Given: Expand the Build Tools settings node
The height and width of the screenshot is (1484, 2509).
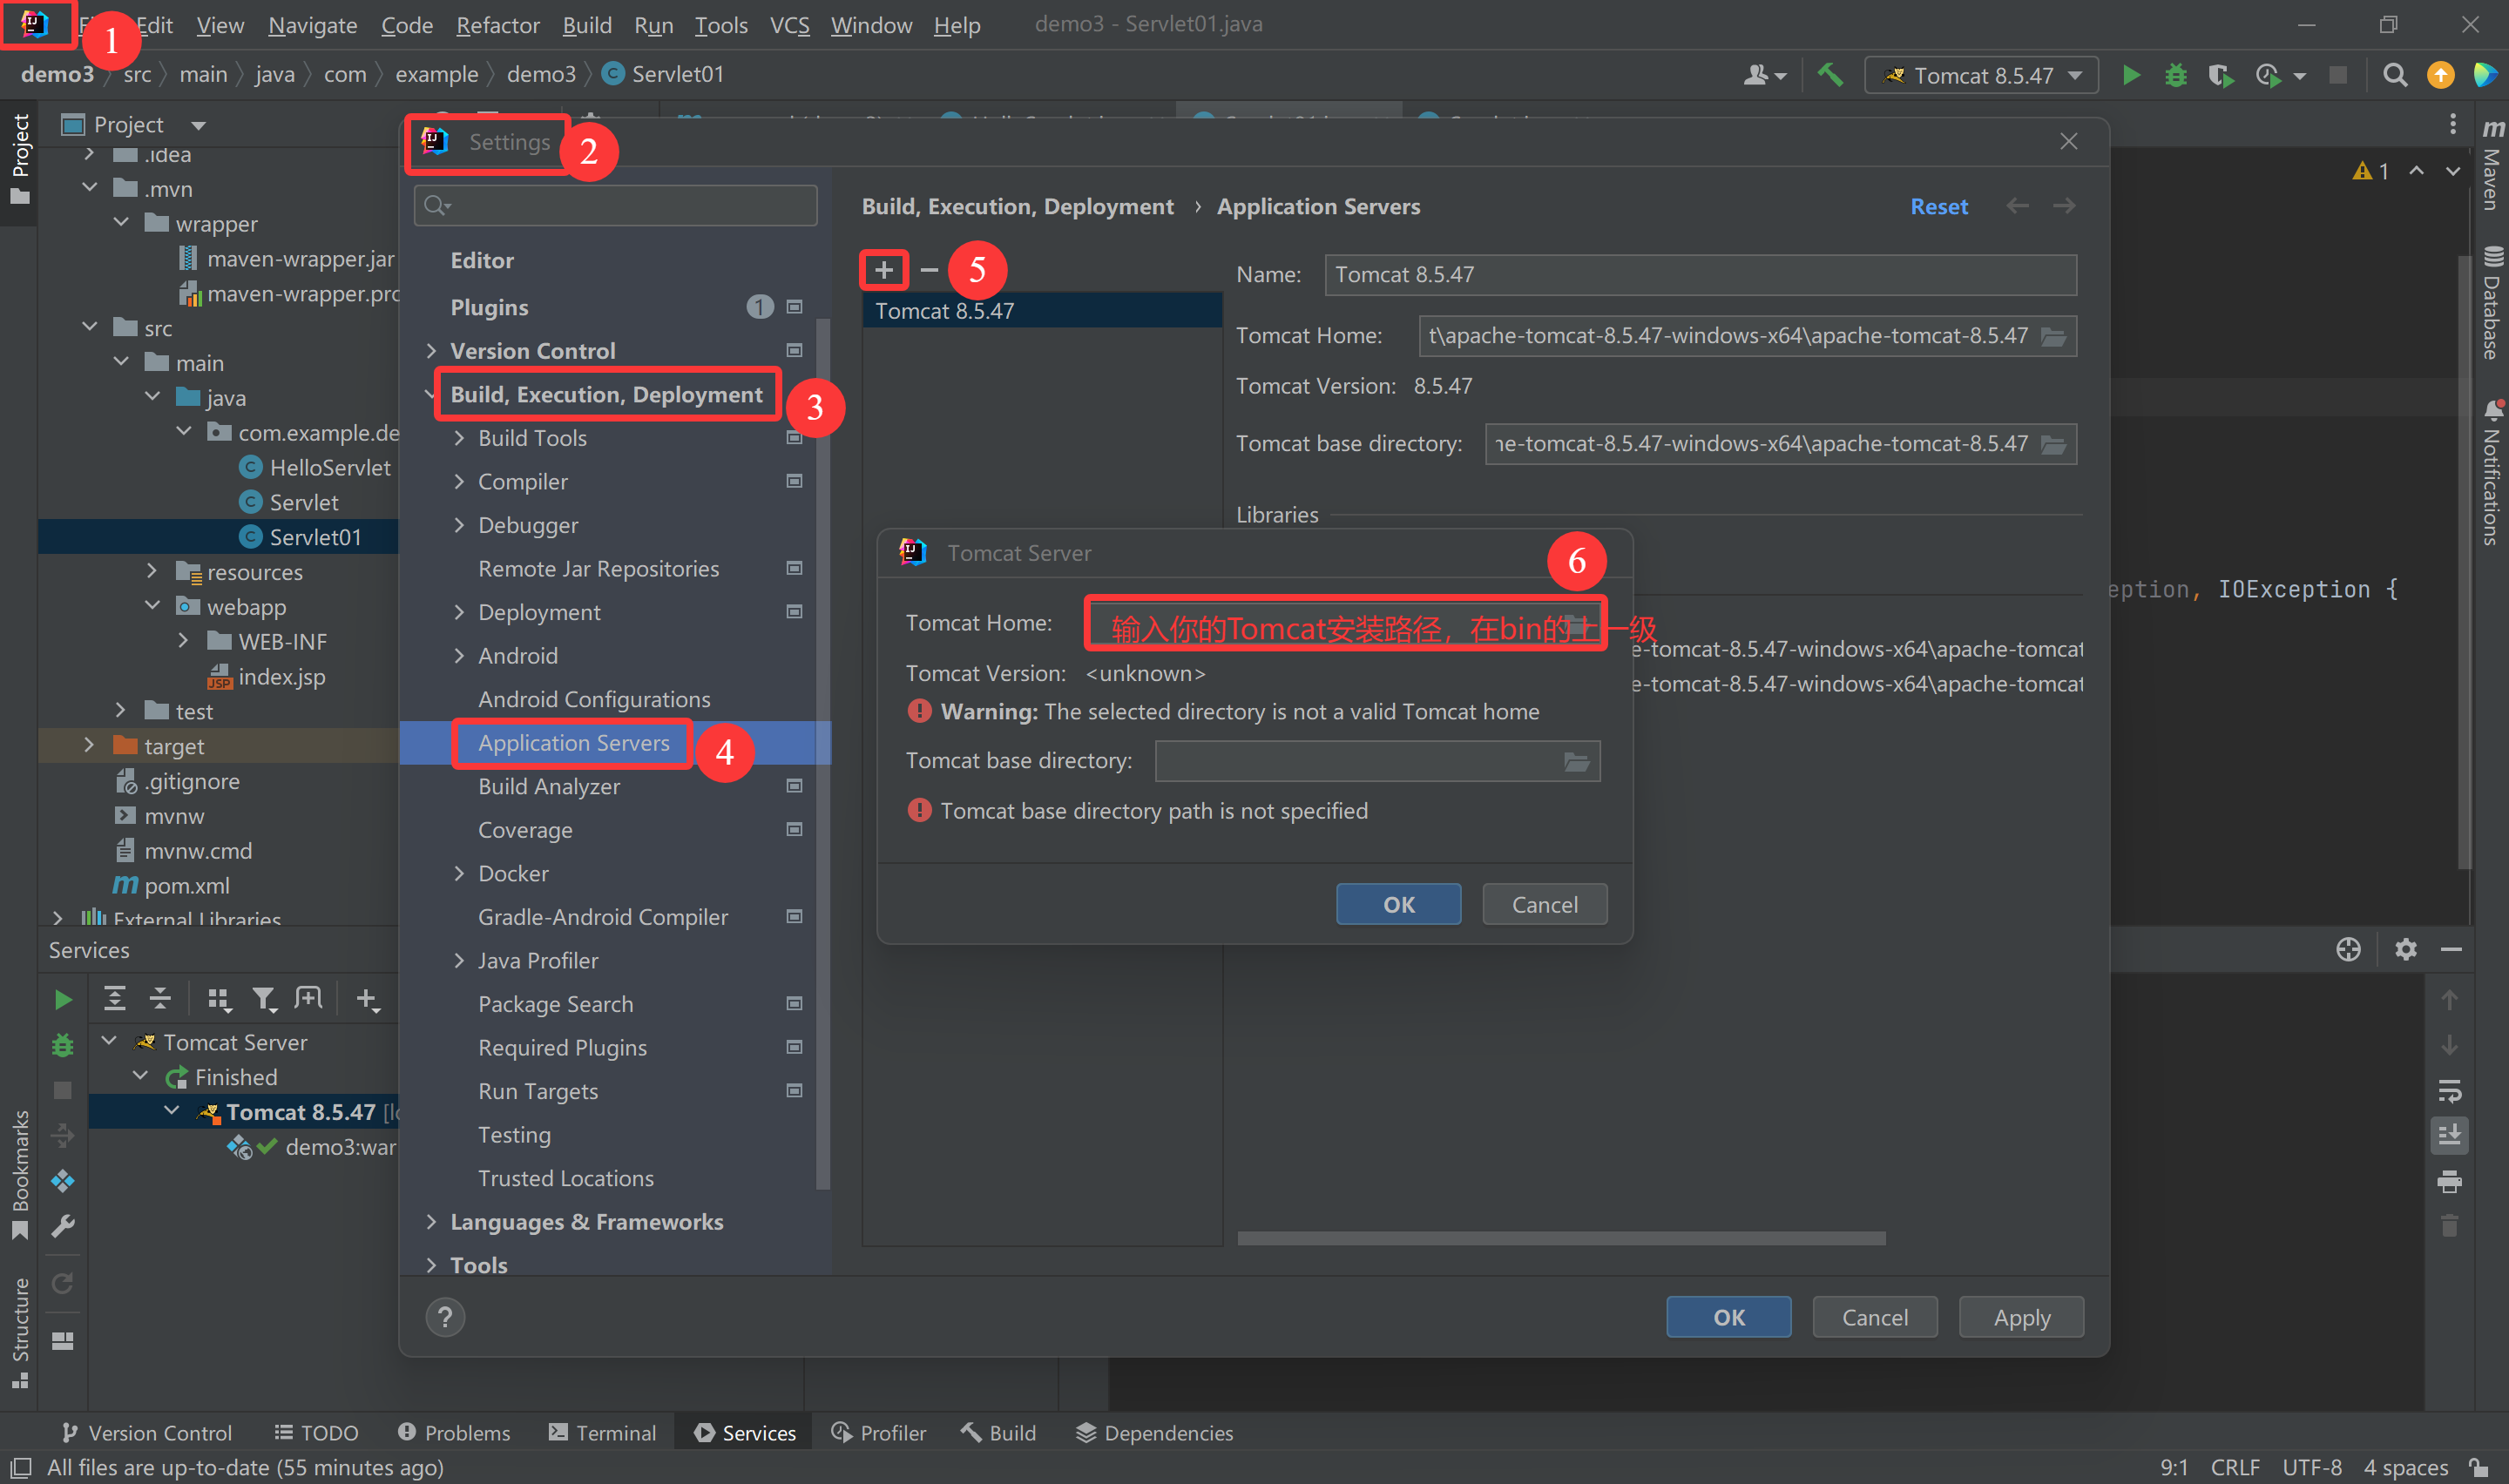Looking at the screenshot, I should pos(460,438).
